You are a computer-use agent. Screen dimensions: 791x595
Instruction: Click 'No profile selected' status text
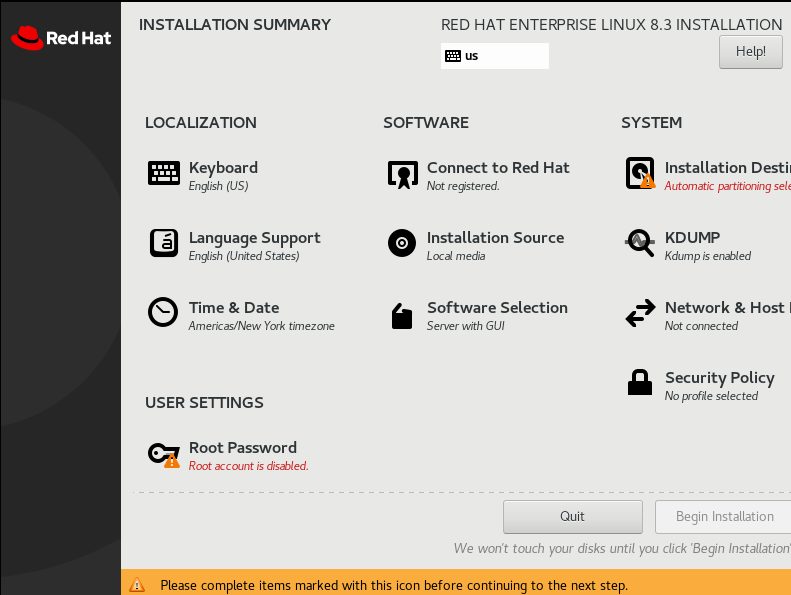point(711,396)
